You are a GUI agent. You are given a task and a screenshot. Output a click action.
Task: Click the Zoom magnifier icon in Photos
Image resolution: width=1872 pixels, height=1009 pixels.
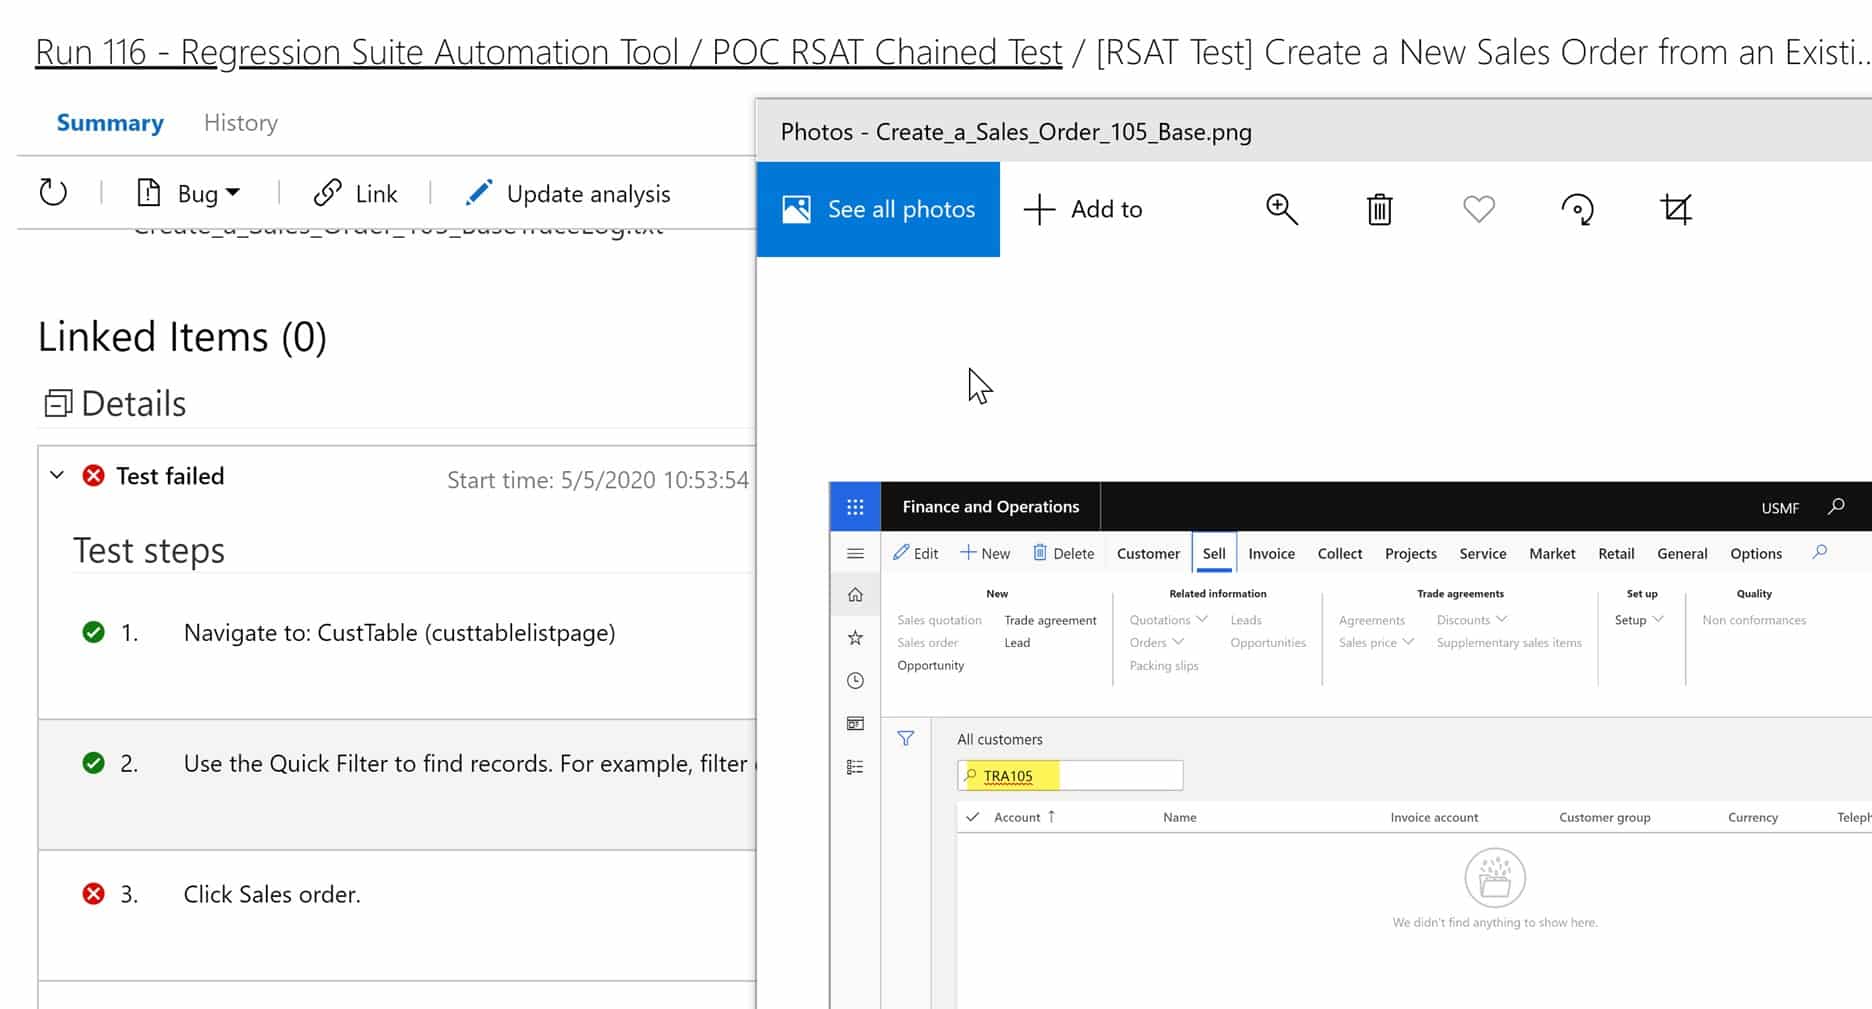click(x=1281, y=209)
